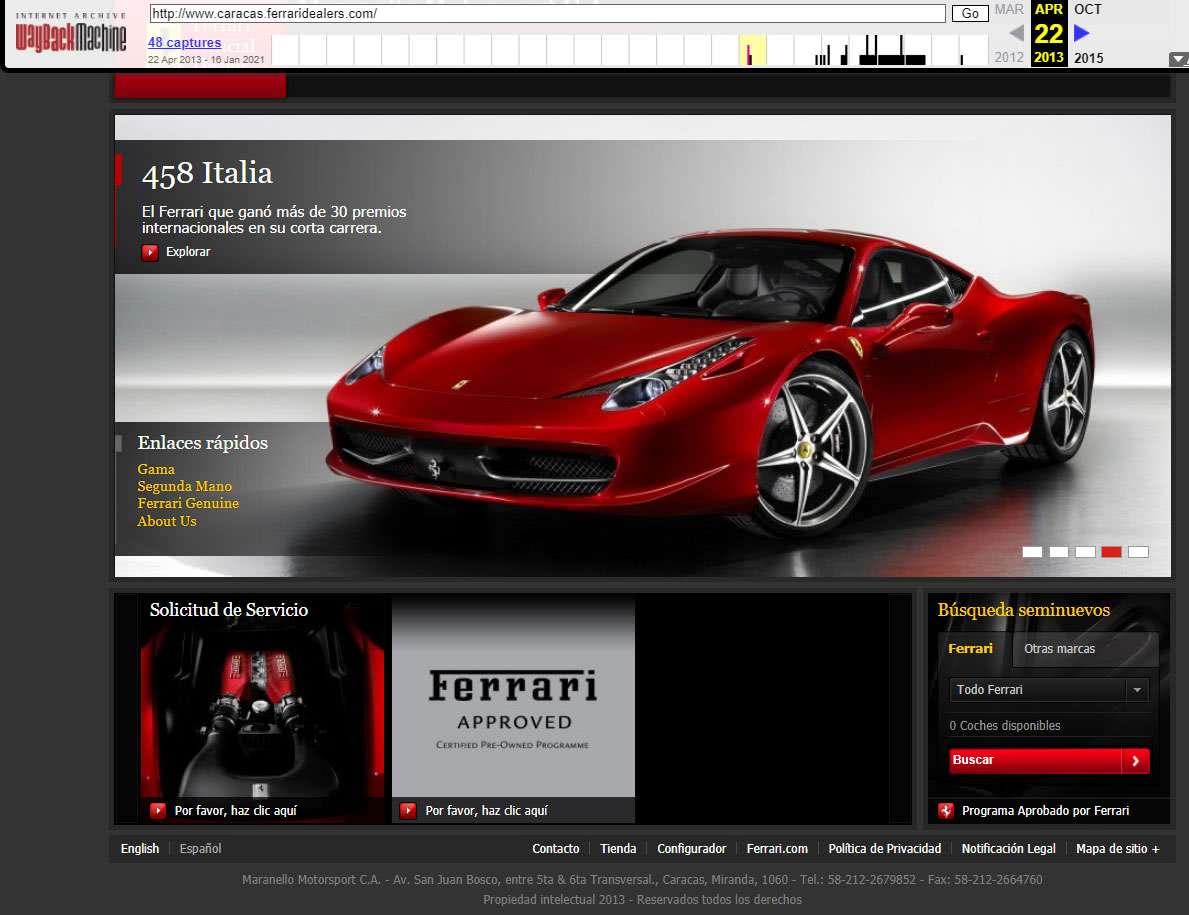Click the Wayback Machine logo

[x=71, y=34]
